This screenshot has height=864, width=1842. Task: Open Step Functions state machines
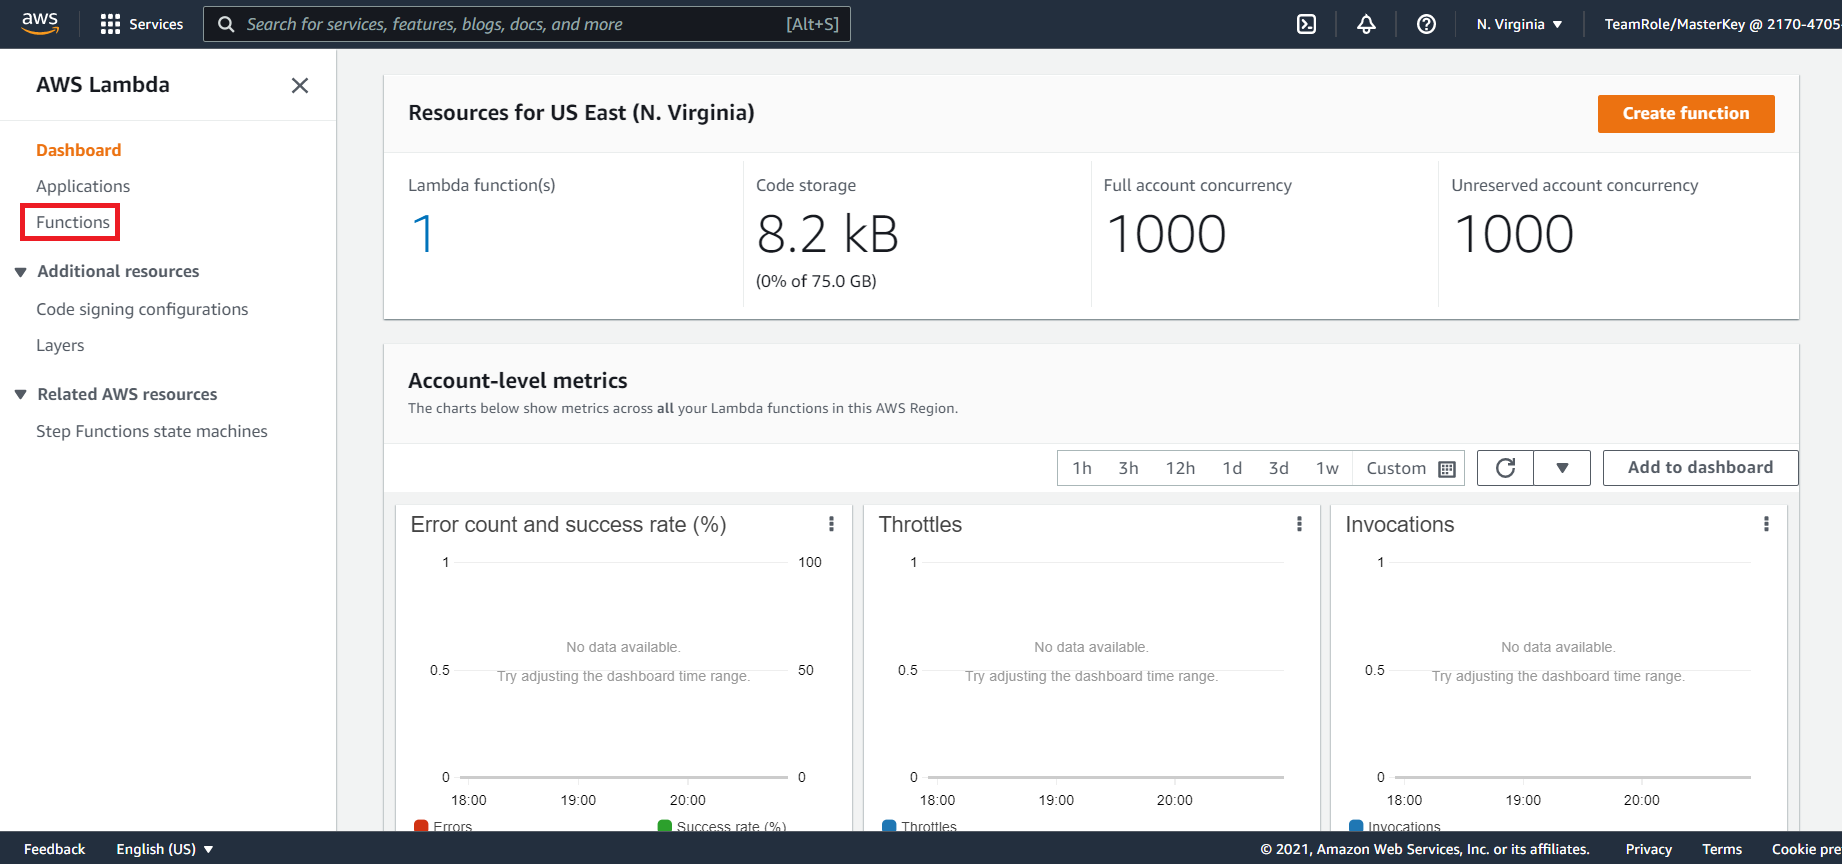[x=152, y=431]
